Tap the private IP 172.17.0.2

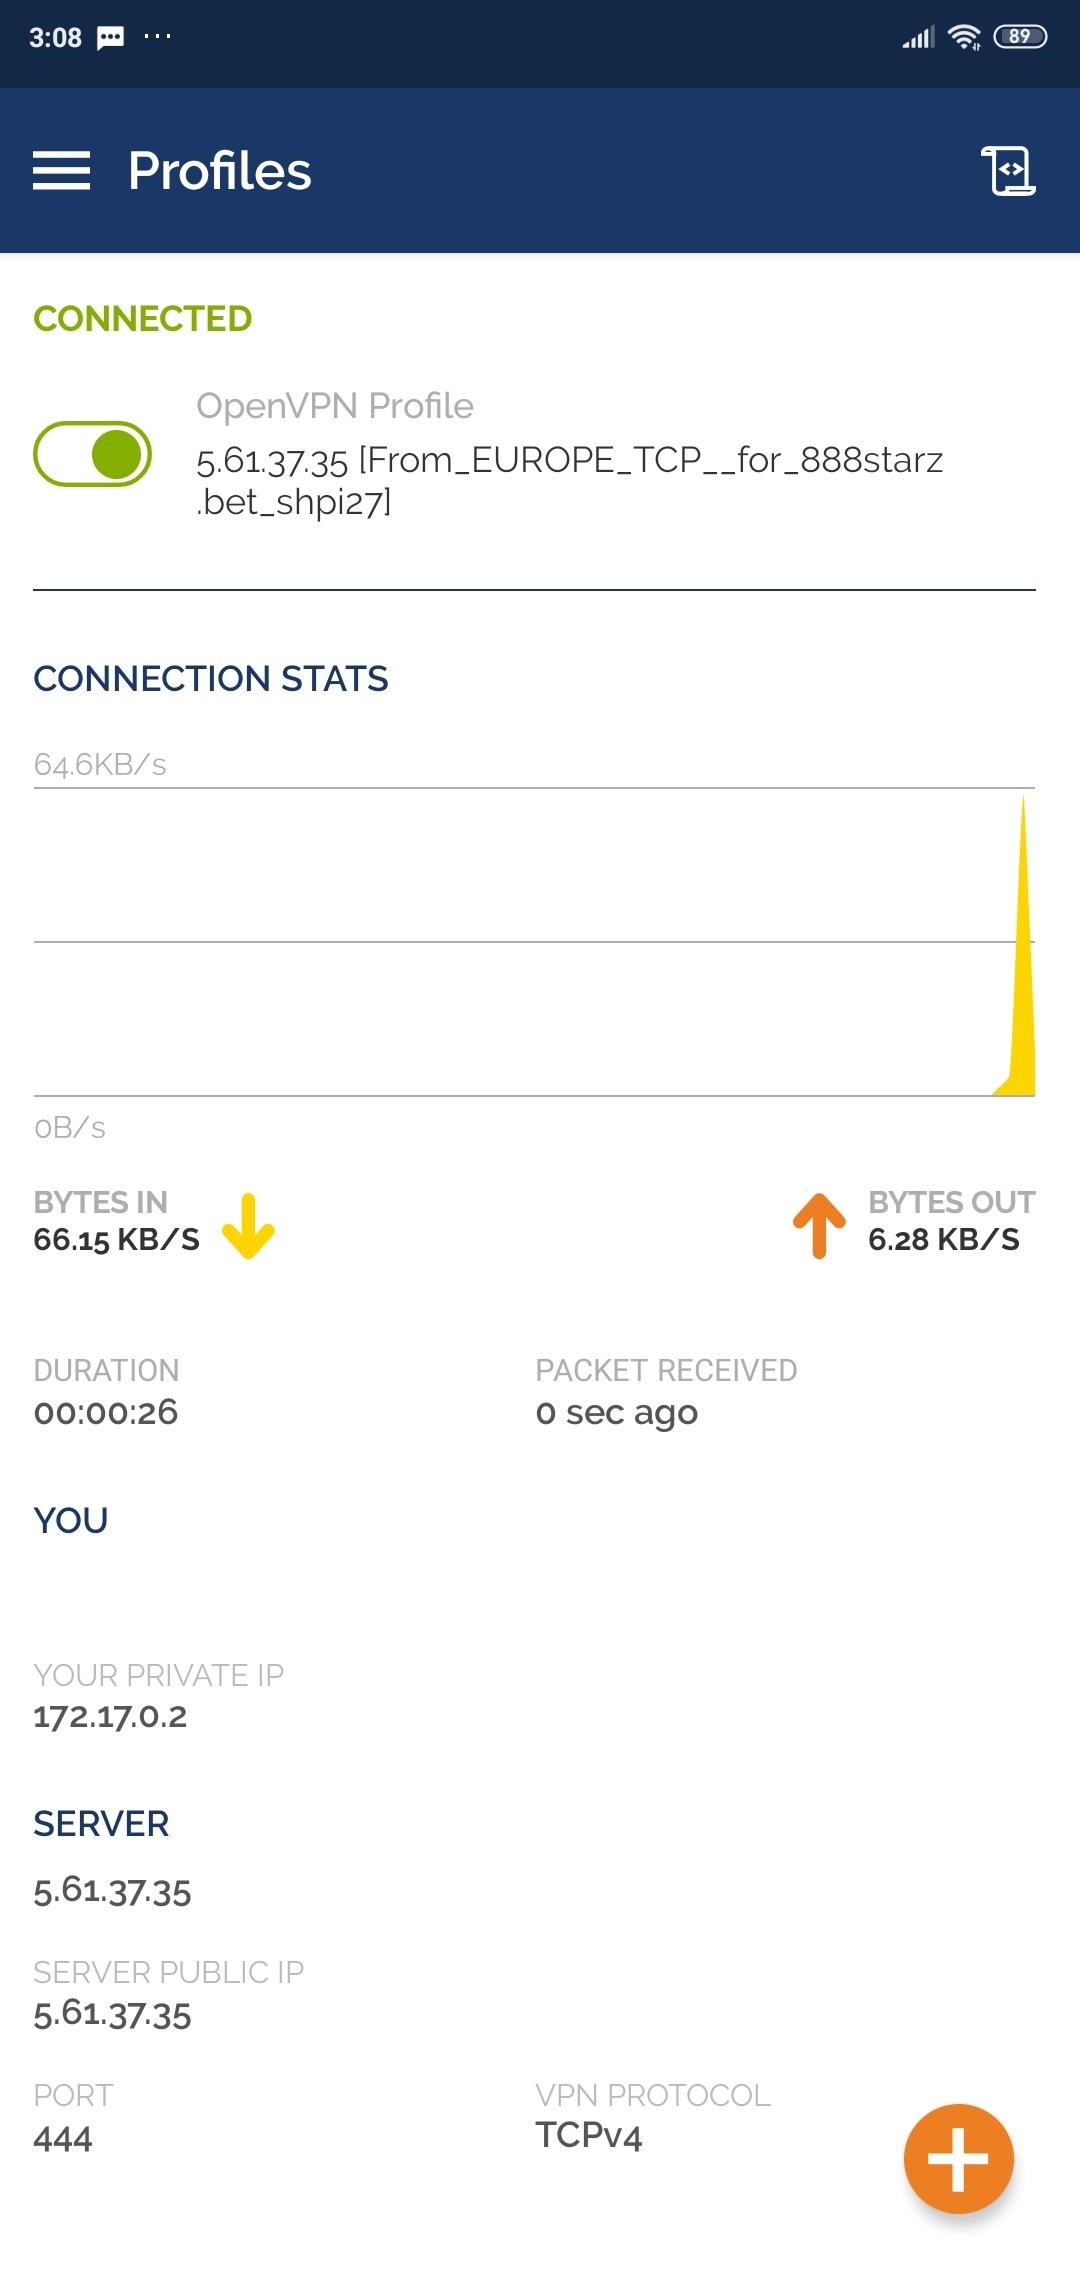(x=110, y=1716)
